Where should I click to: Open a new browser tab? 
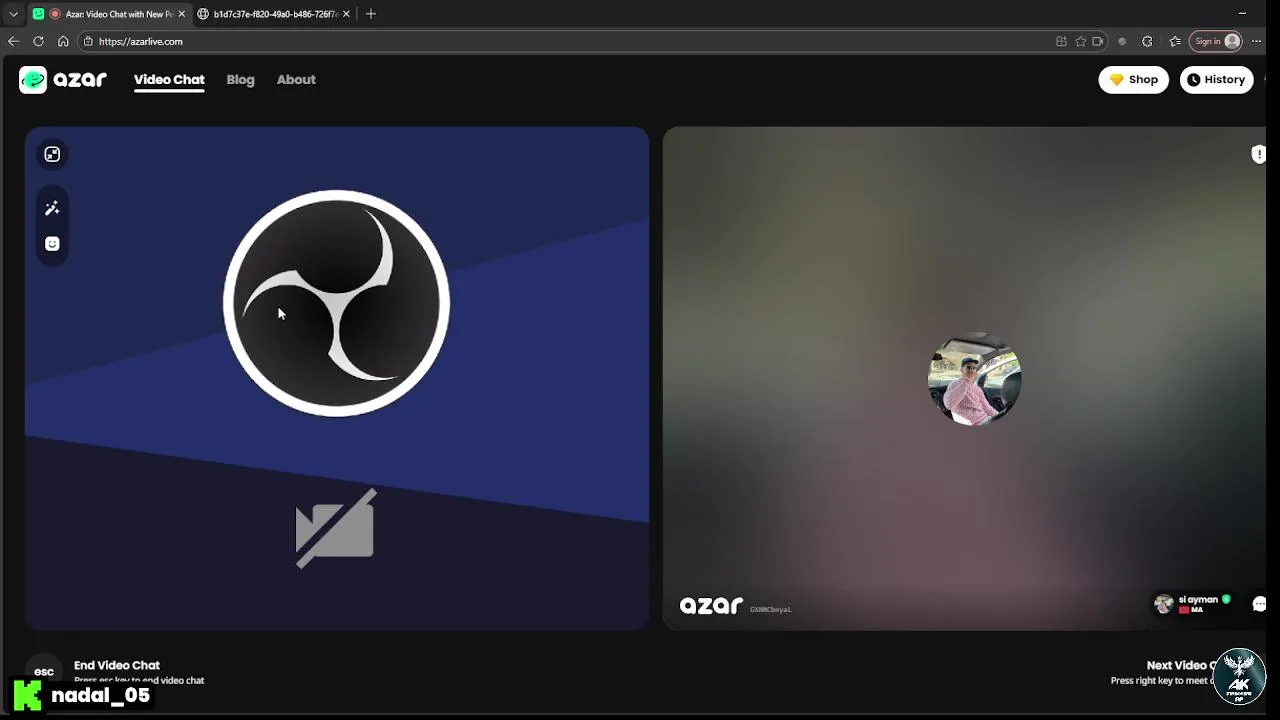click(371, 14)
